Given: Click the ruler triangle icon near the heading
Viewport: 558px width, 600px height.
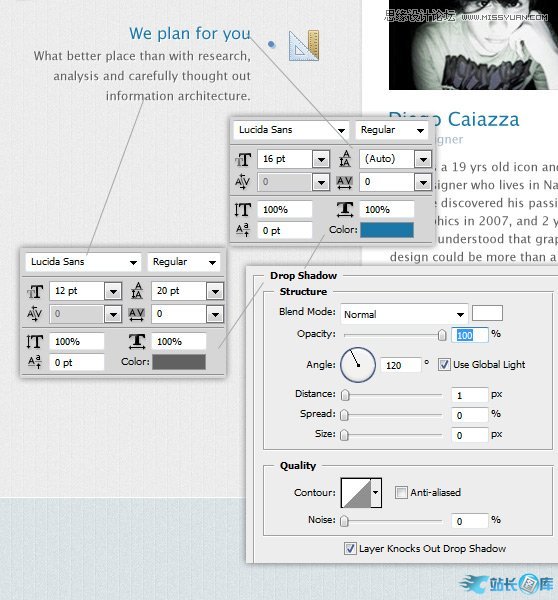Looking at the screenshot, I should 304,45.
